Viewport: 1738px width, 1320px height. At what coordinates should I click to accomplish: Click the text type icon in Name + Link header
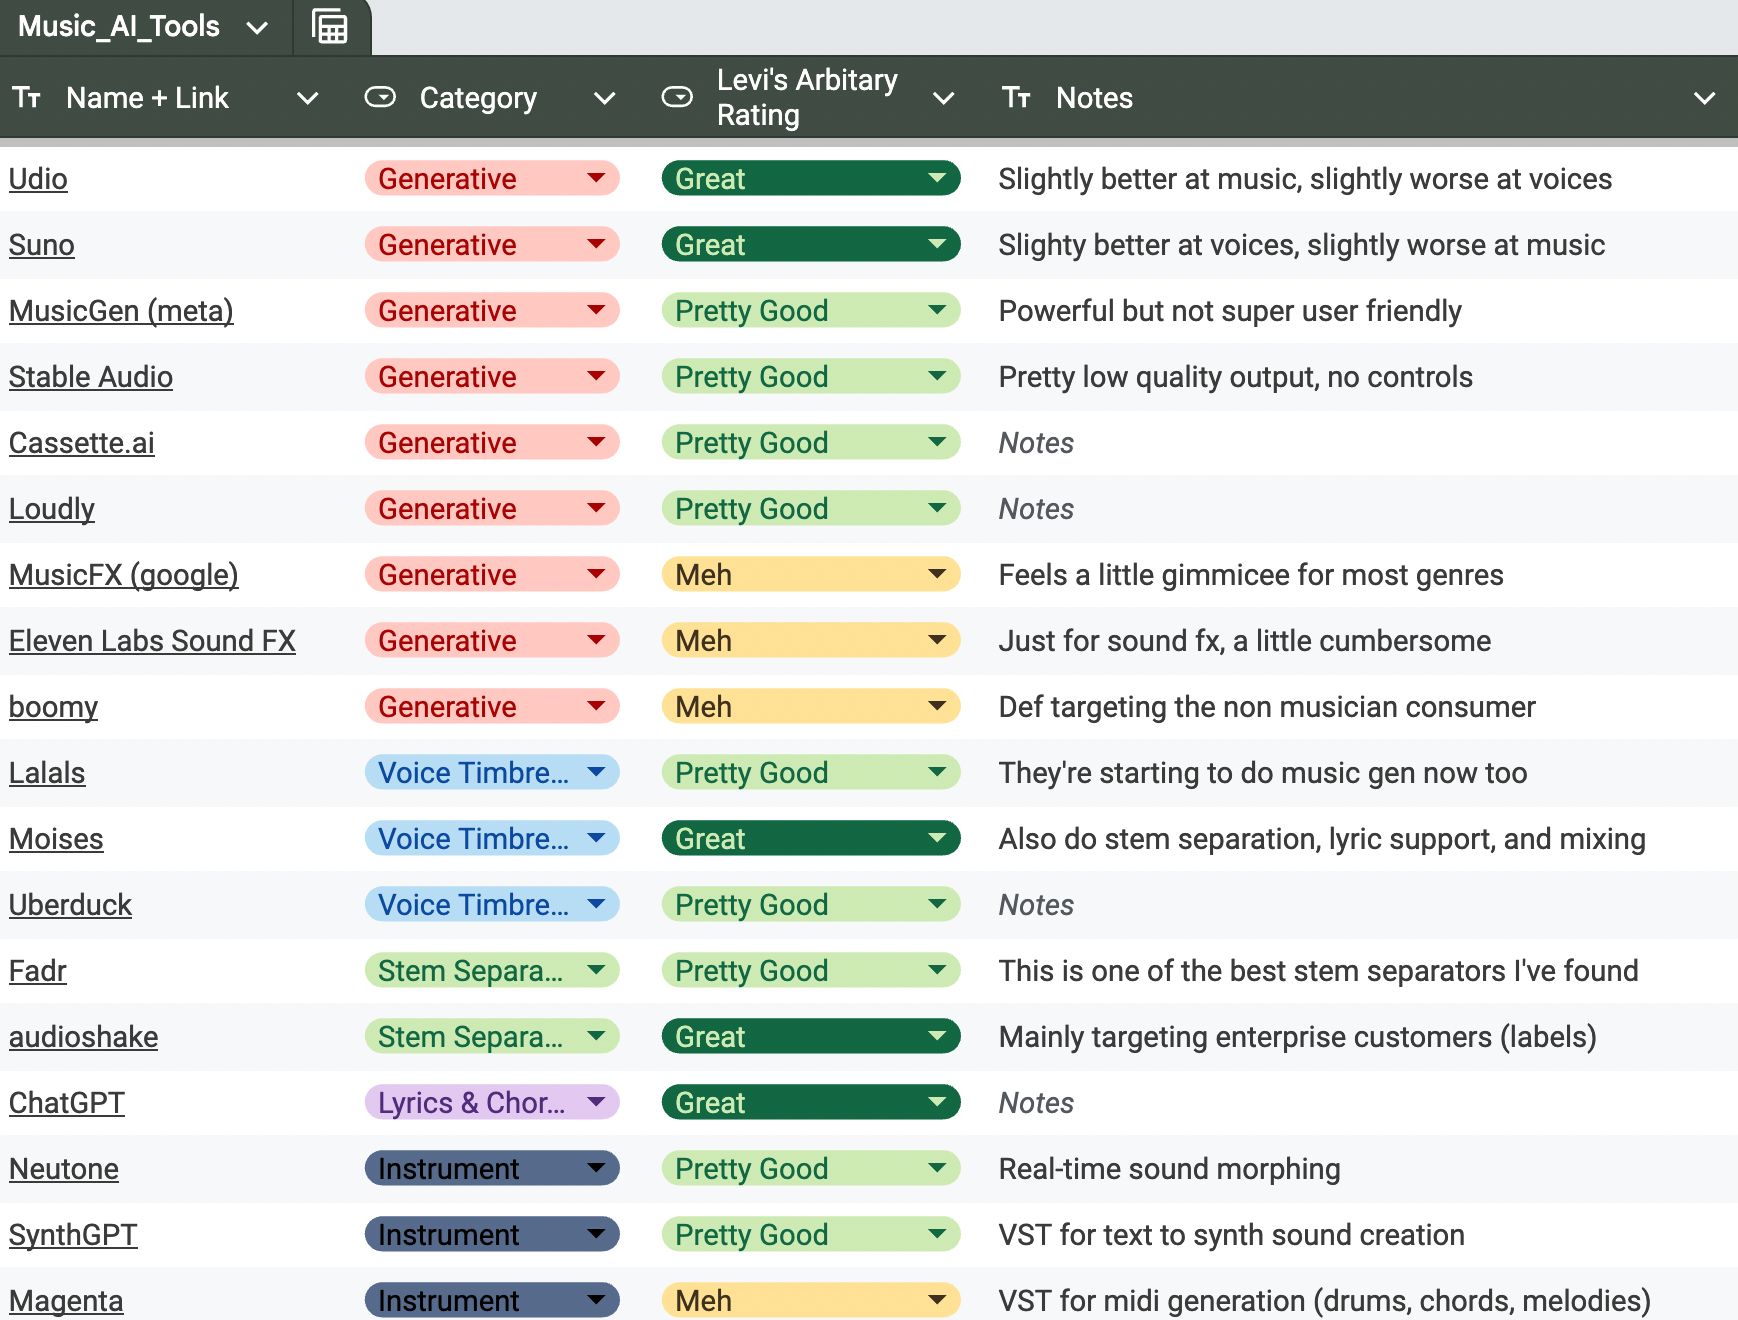(27, 98)
